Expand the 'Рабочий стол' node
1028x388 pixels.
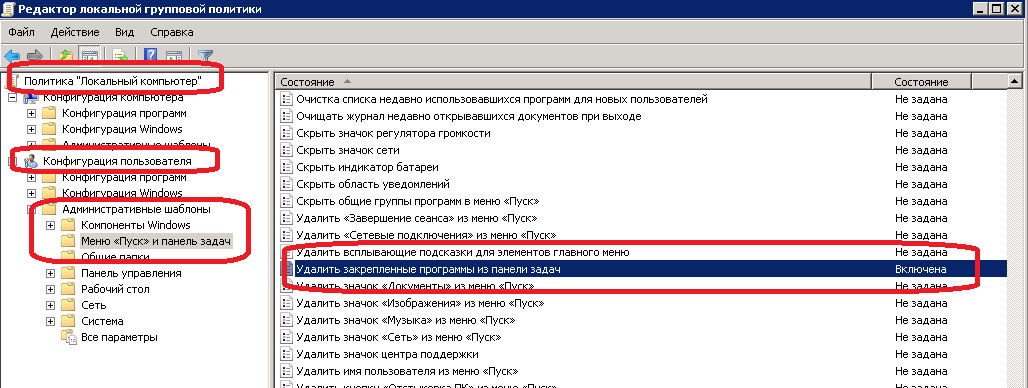(x=50, y=289)
